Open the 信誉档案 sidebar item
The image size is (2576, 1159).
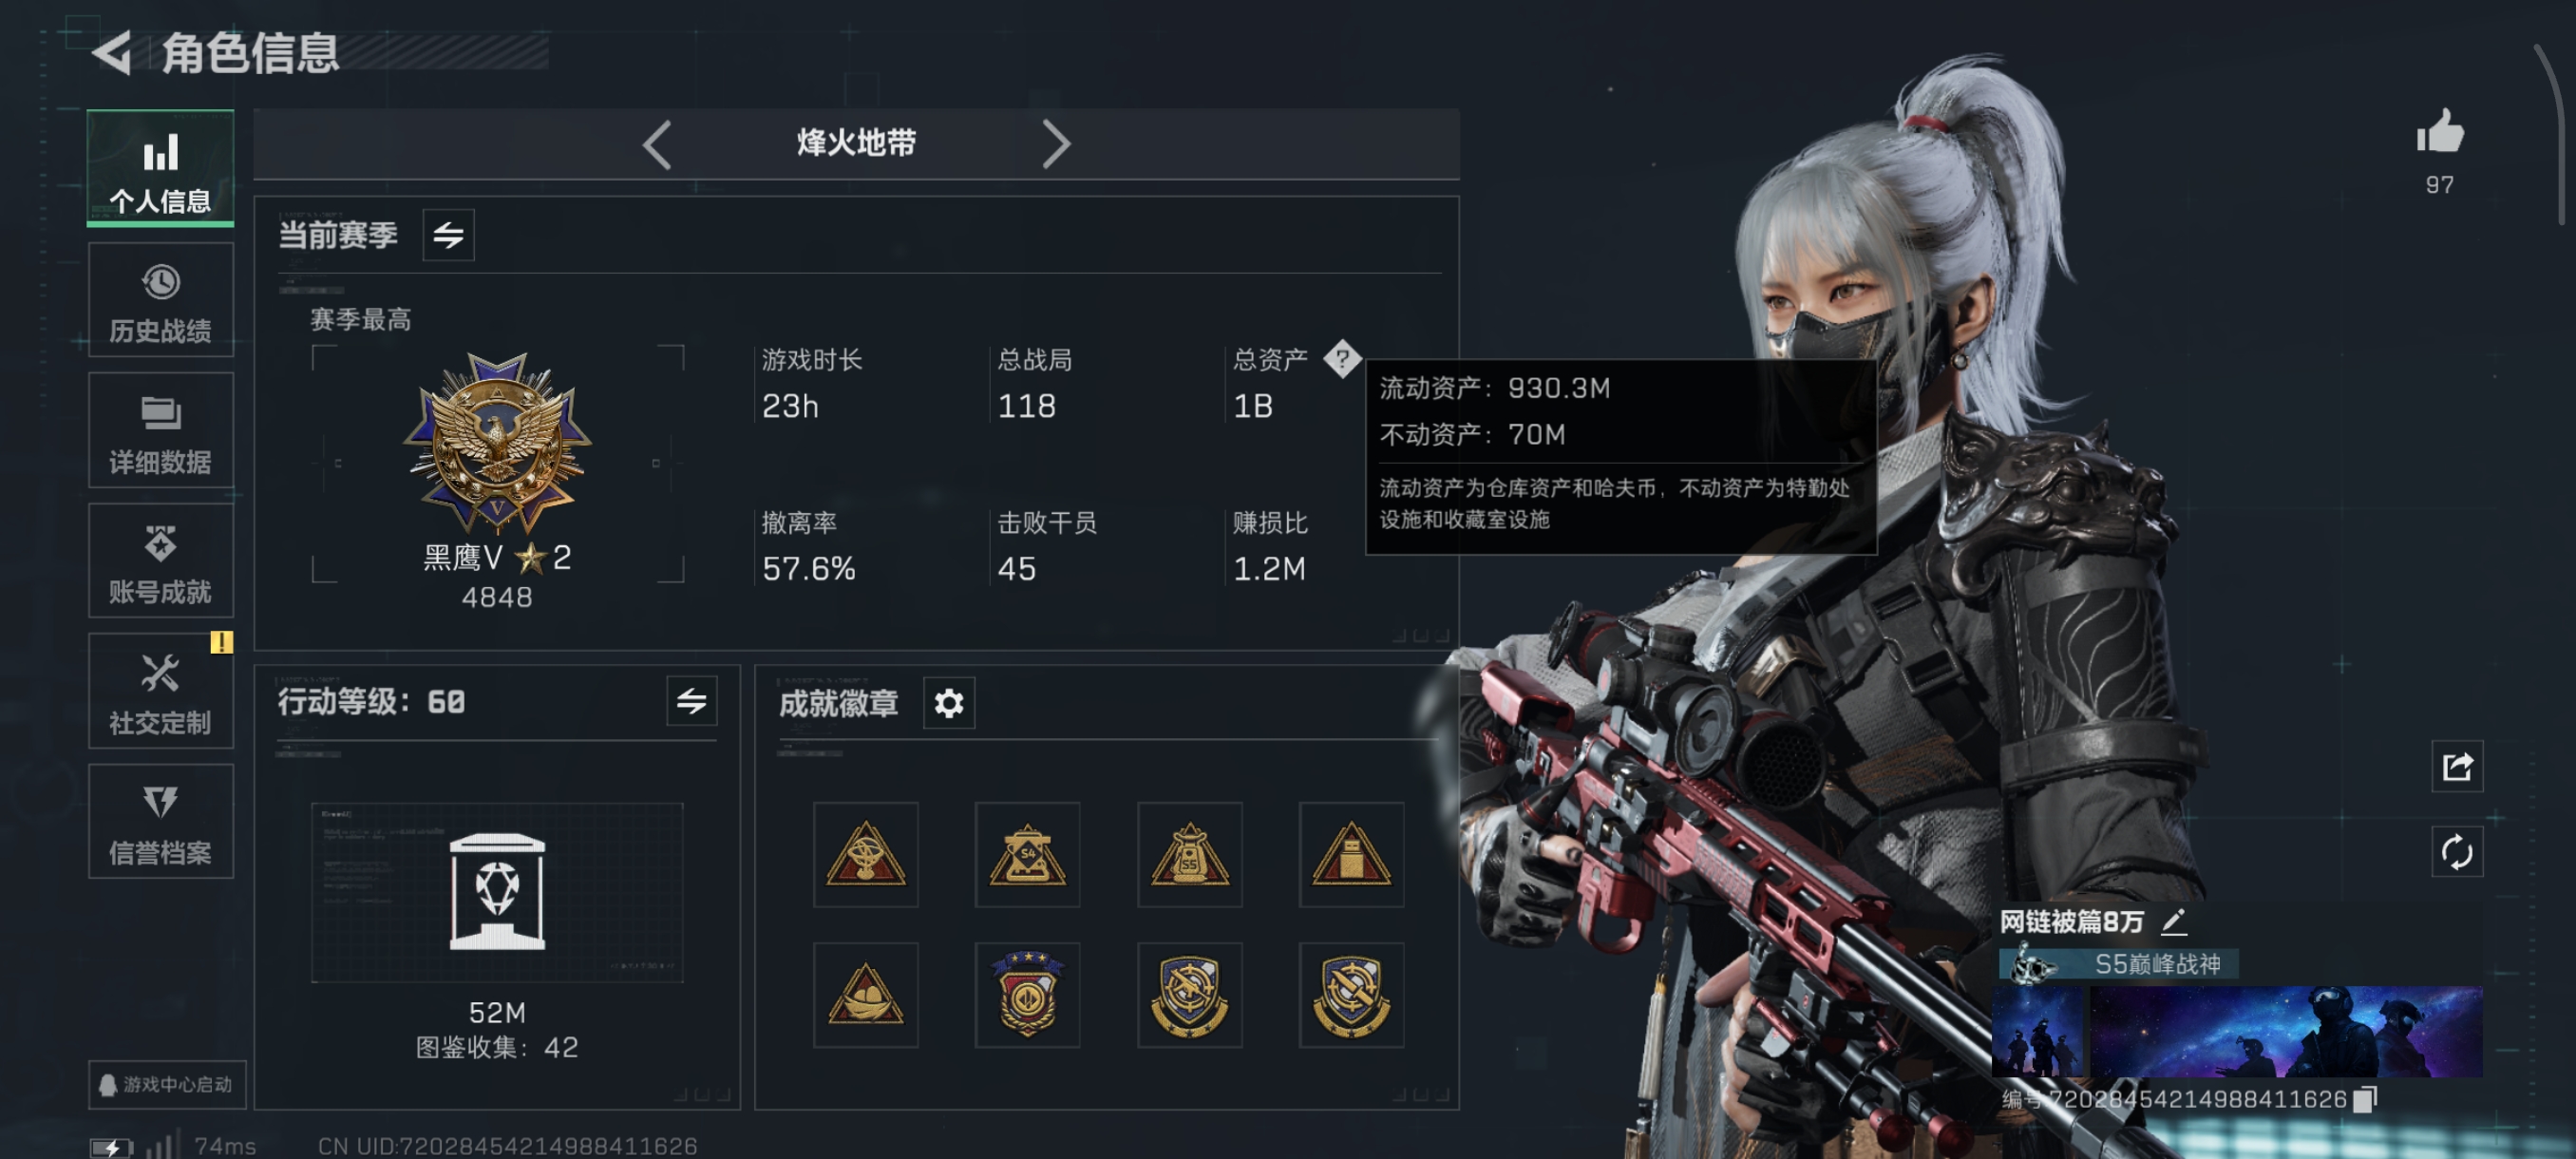pyautogui.click(x=160, y=822)
